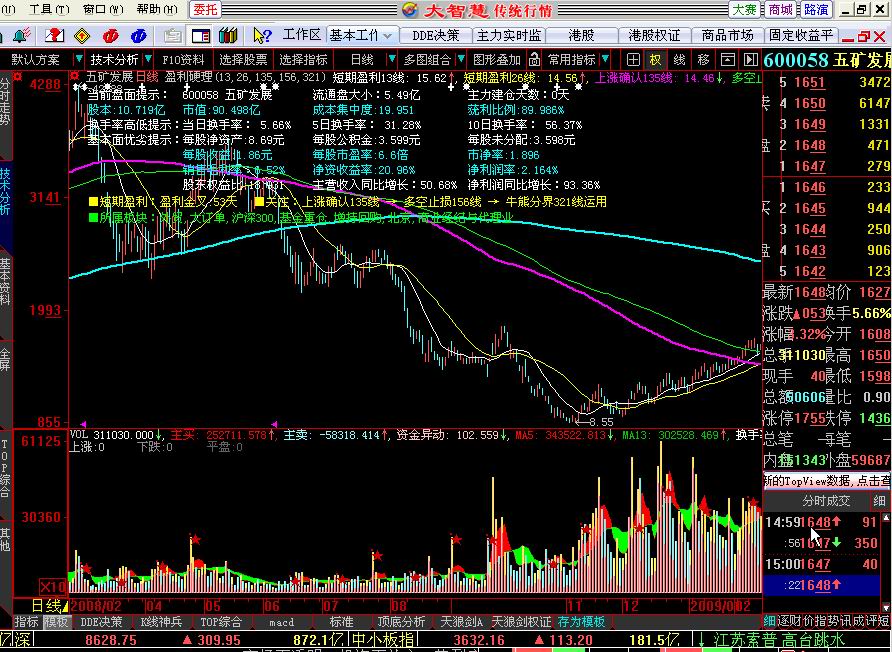Click the hide-side-panel arrow icon

(x=750, y=59)
